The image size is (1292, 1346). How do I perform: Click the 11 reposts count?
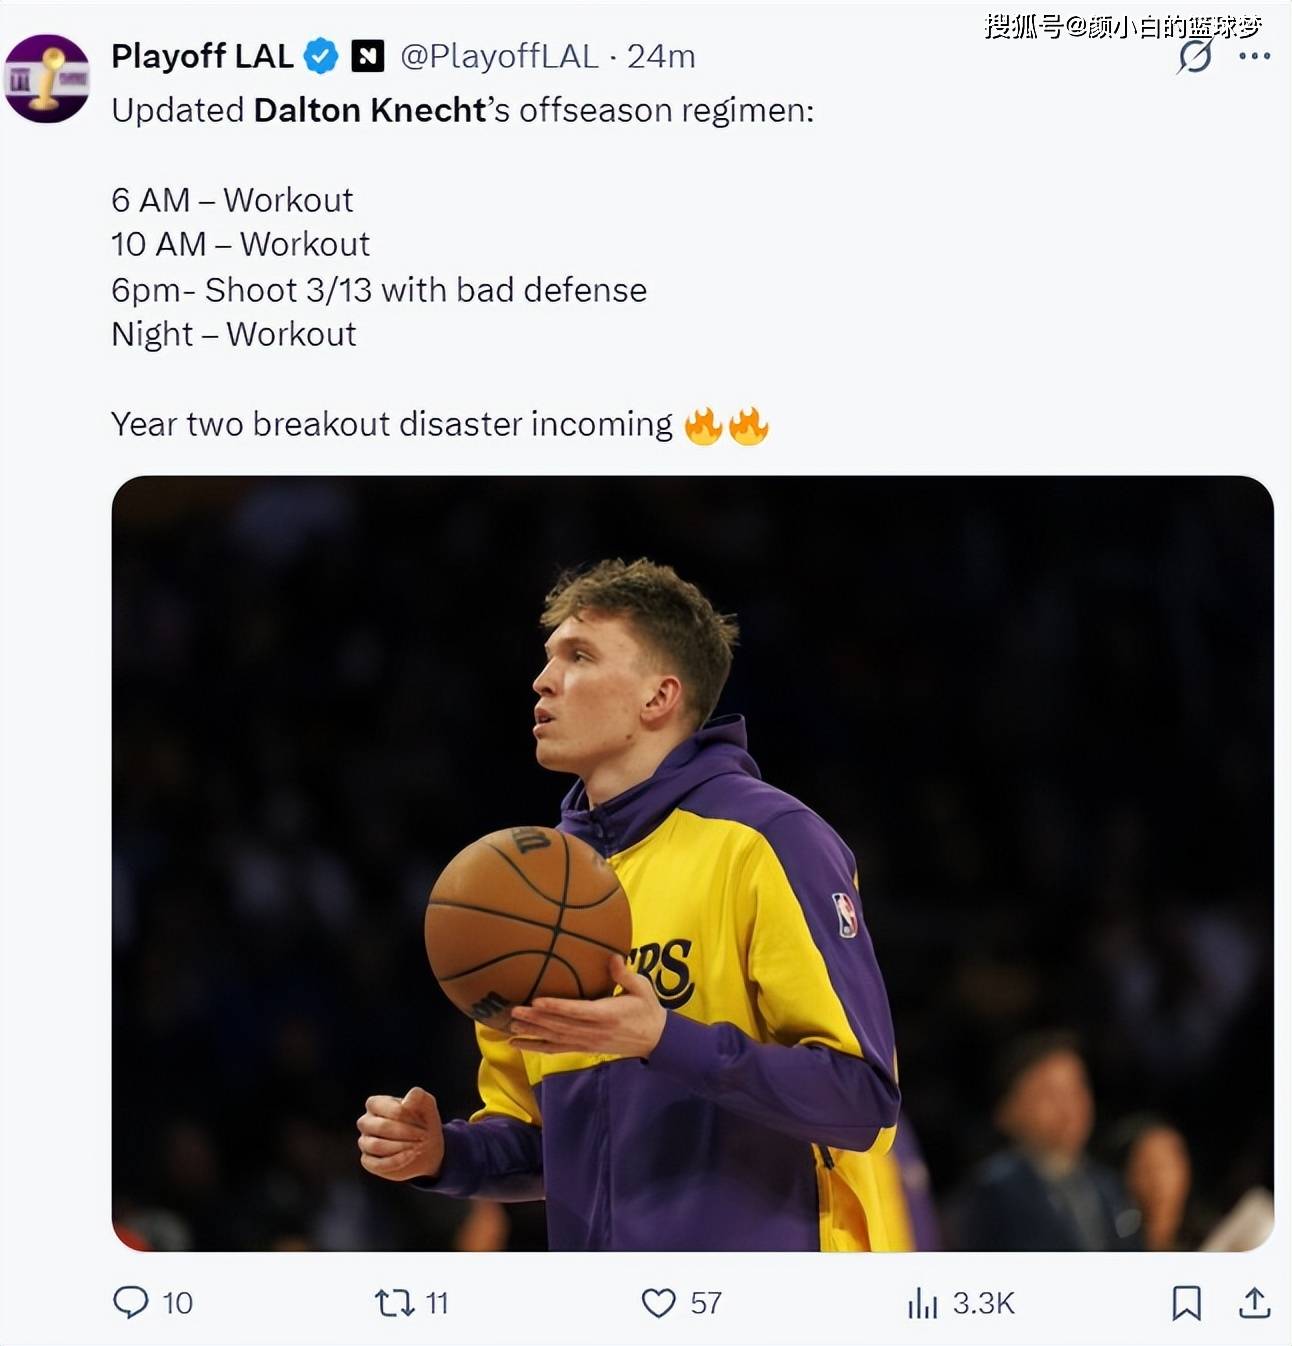[437, 1302]
